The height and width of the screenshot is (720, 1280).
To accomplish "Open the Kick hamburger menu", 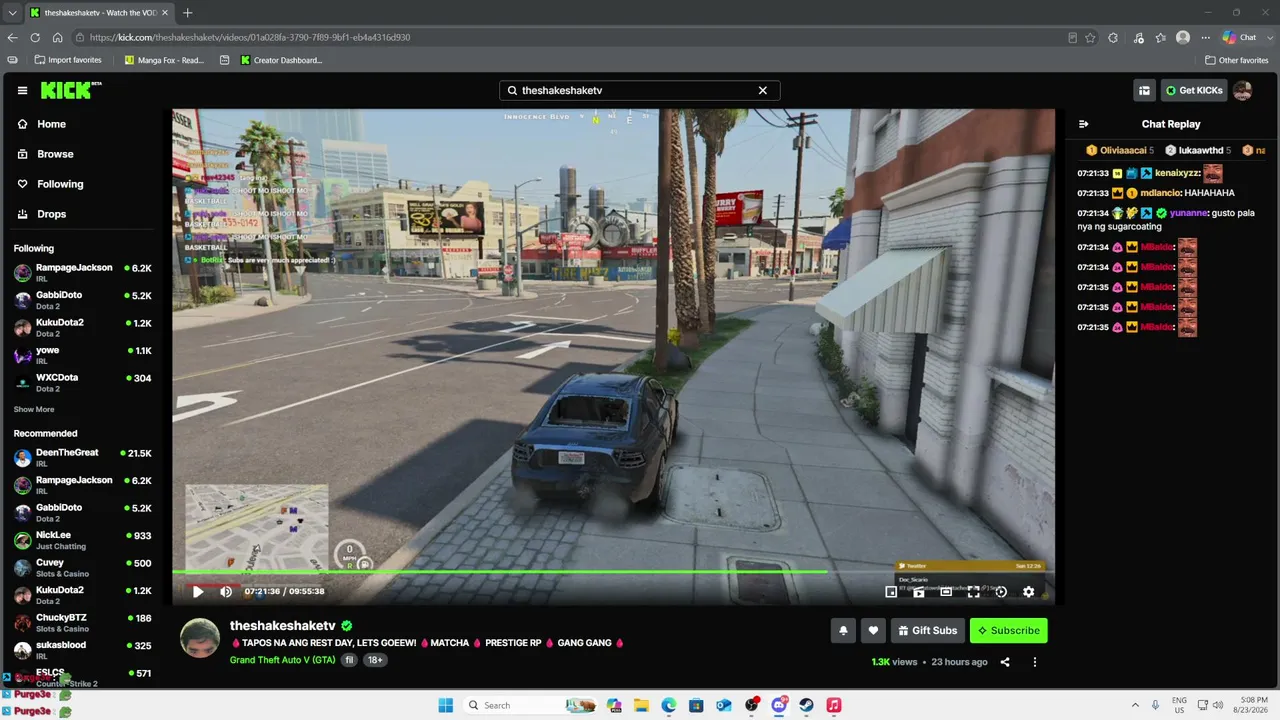I will 22,90.
